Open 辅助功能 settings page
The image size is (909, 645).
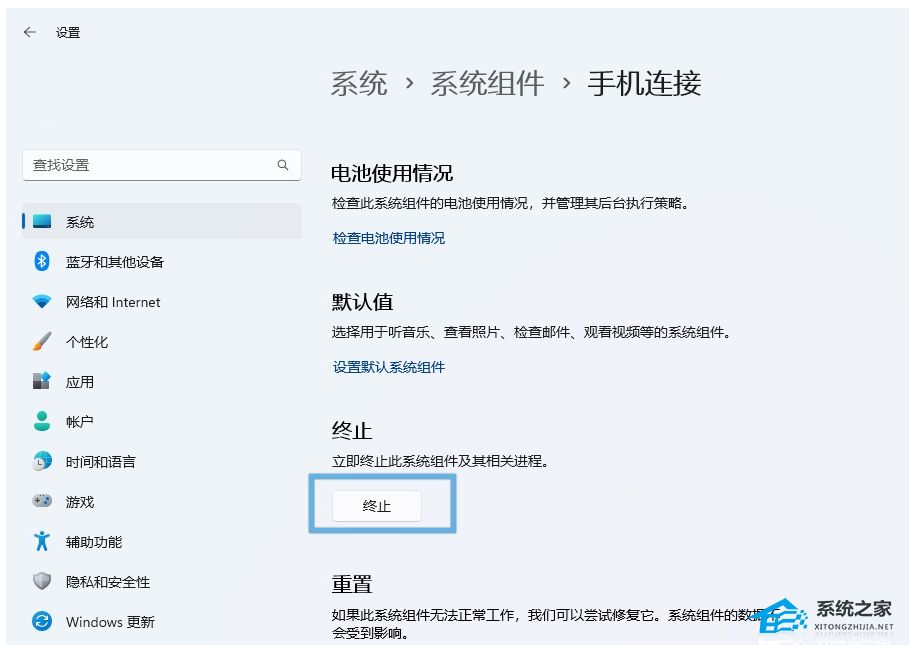tap(94, 542)
